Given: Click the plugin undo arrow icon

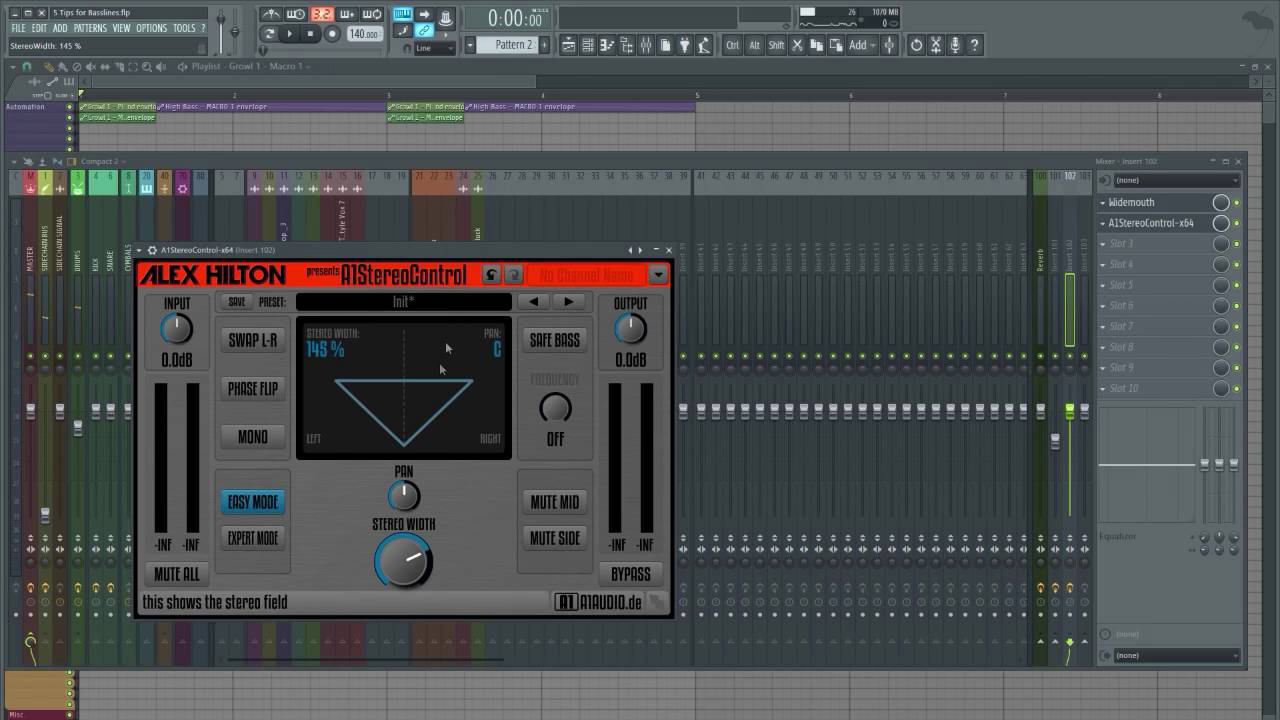Looking at the screenshot, I should [491, 274].
